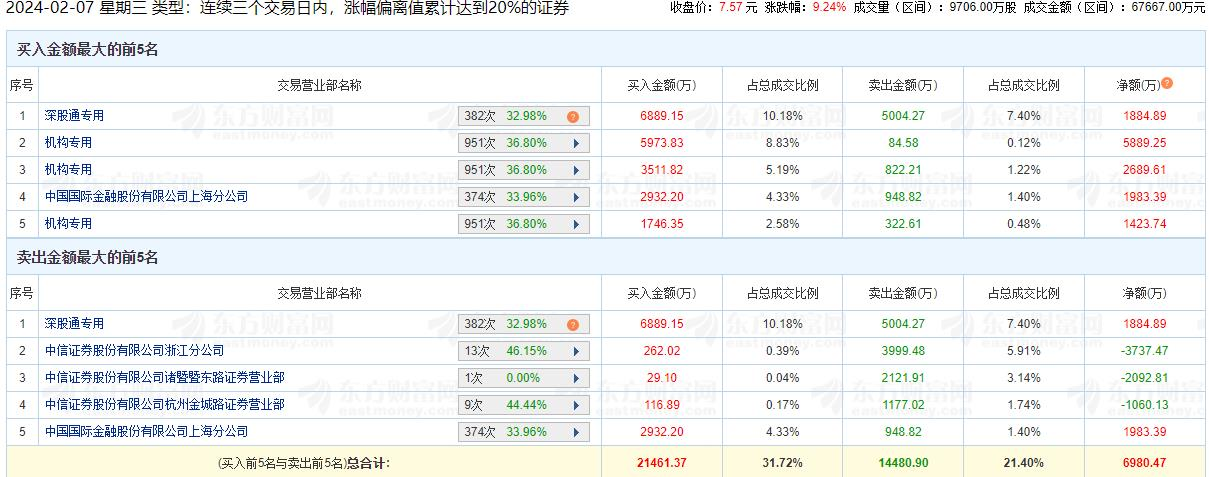Image resolution: width=1209 pixels, height=477 pixels.
Task: Select buy amount cell 116.89
Action: [x=662, y=405]
